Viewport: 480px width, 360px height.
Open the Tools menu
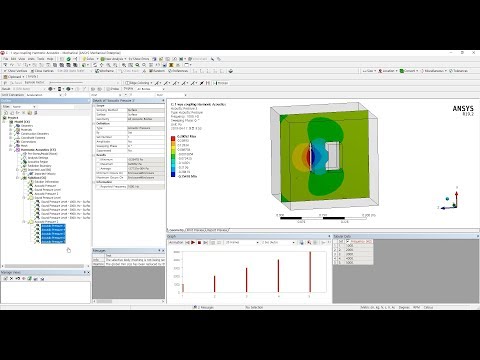point(40,59)
